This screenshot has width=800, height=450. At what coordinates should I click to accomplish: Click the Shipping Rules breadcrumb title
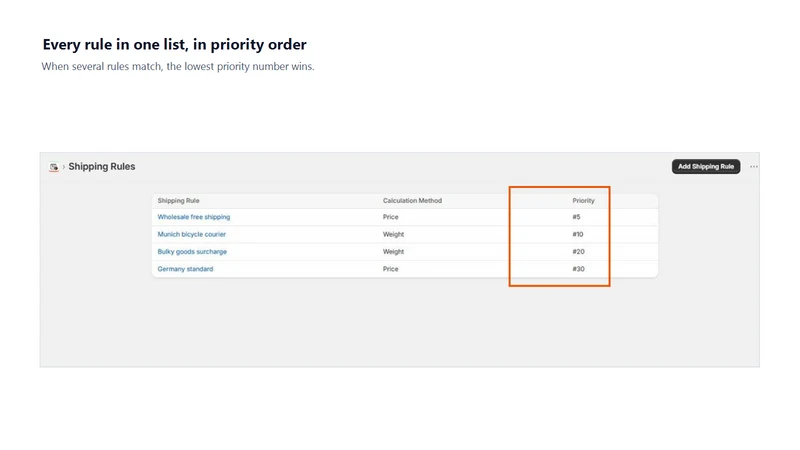pyautogui.click(x=102, y=166)
